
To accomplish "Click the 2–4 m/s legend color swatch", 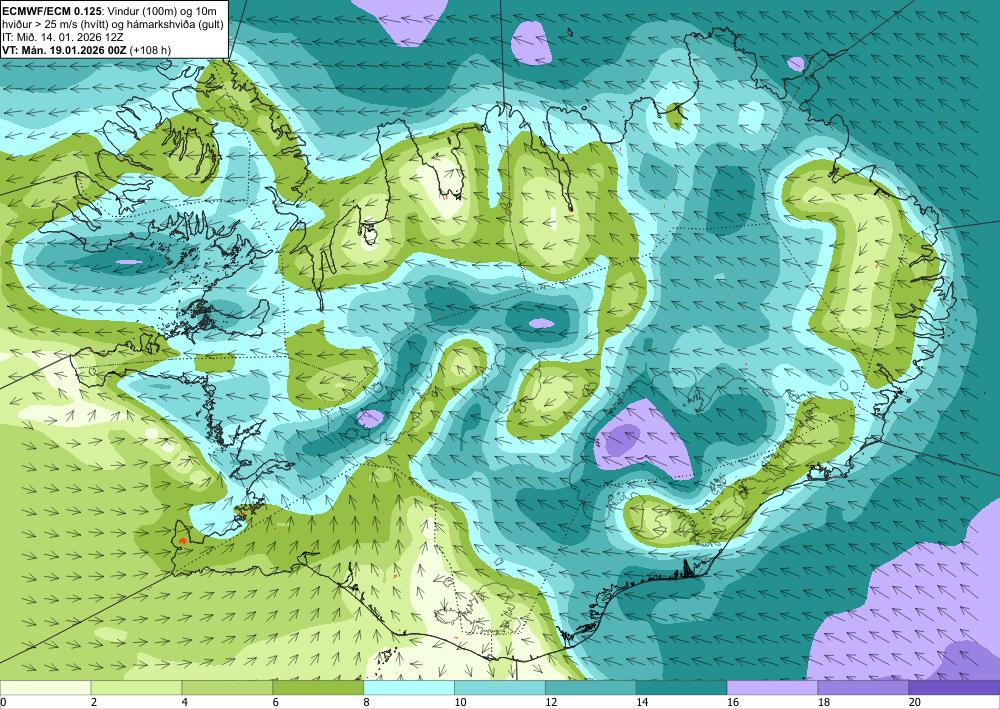I will (136, 687).
